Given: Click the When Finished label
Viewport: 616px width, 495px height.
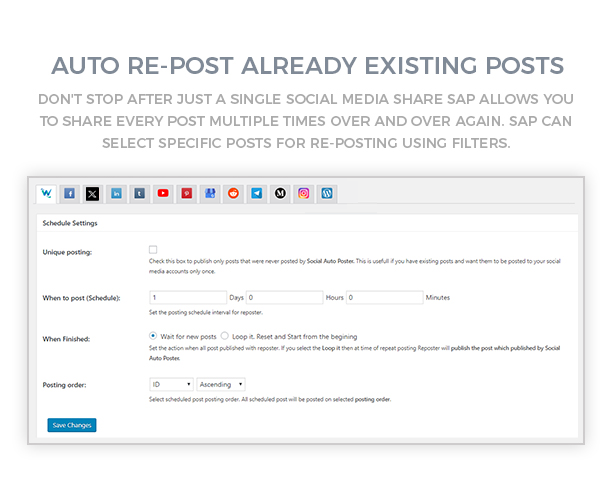Looking at the screenshot, I should [x=66, y=339].
